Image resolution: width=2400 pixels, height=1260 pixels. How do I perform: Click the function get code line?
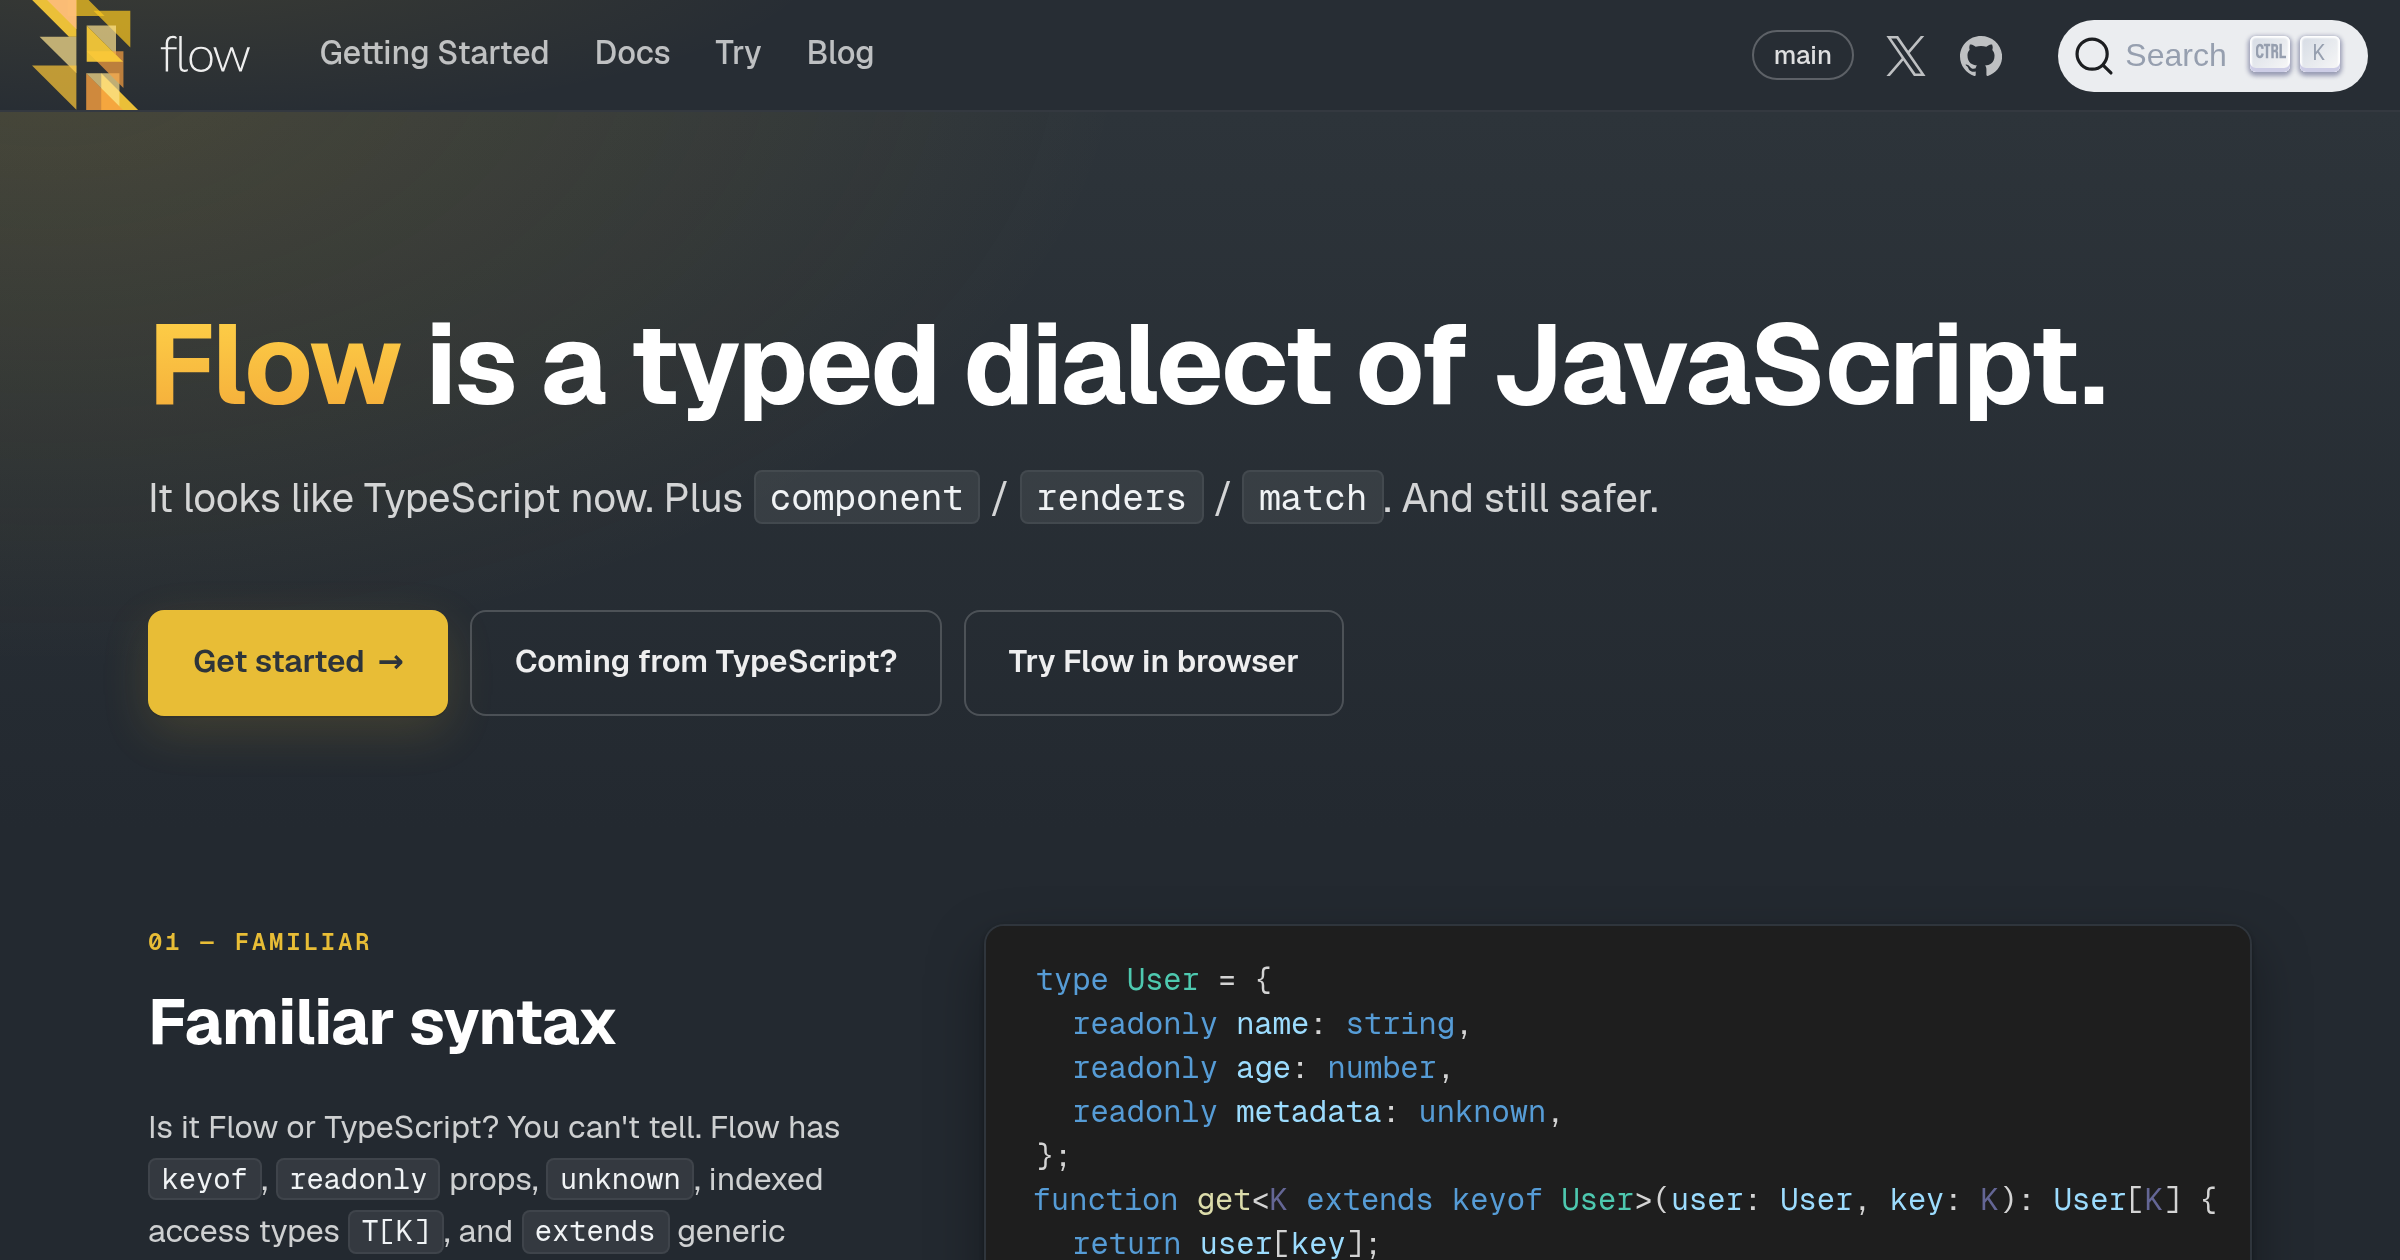pos(1626,1199)
